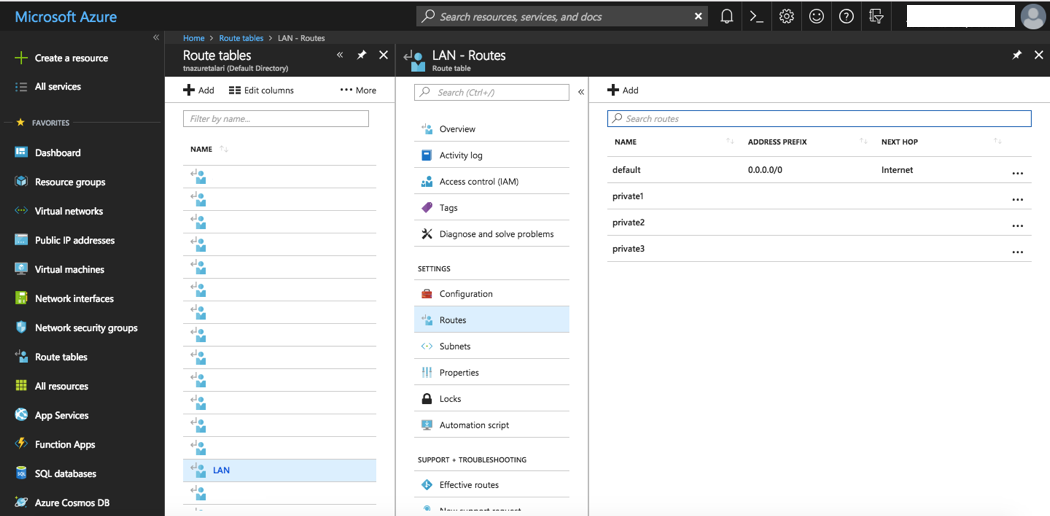
Task: Focus the Search routes field
Action: 819,118
